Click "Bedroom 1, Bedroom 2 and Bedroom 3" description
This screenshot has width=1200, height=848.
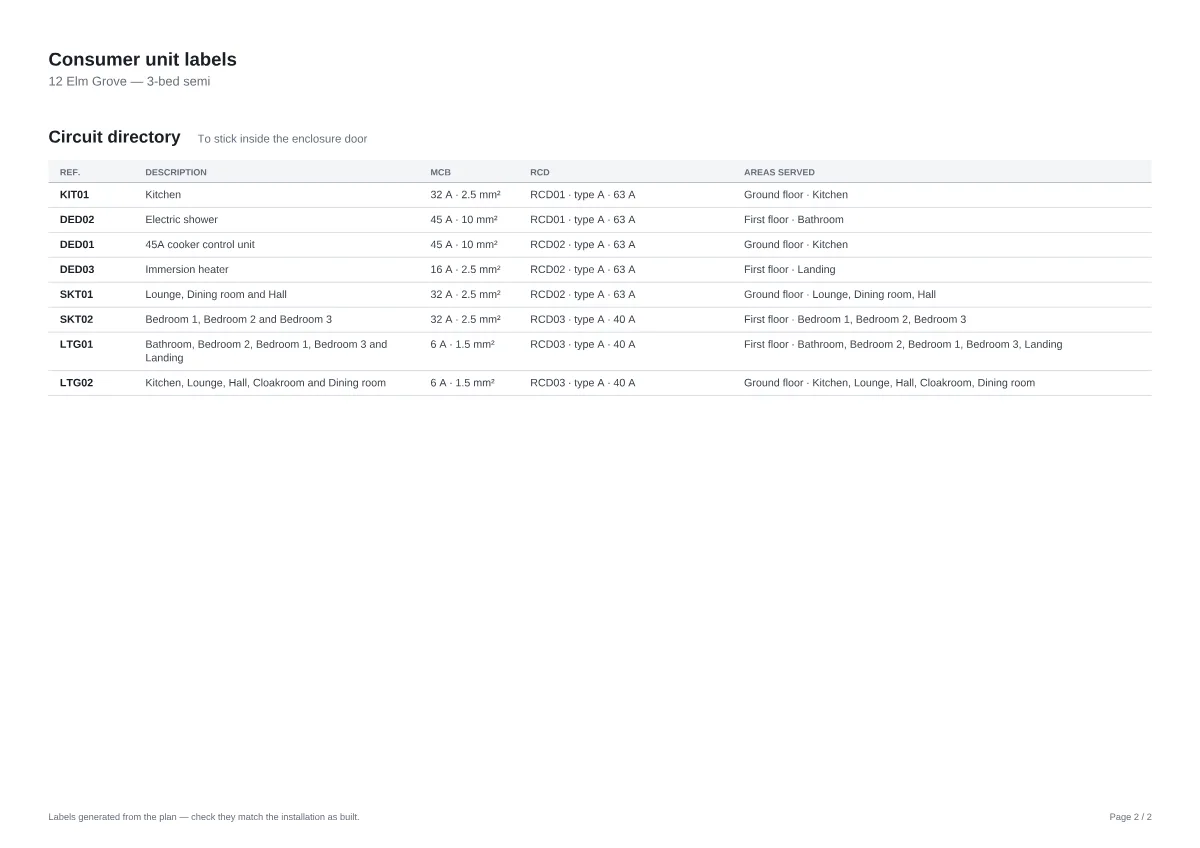pos(239,320)
